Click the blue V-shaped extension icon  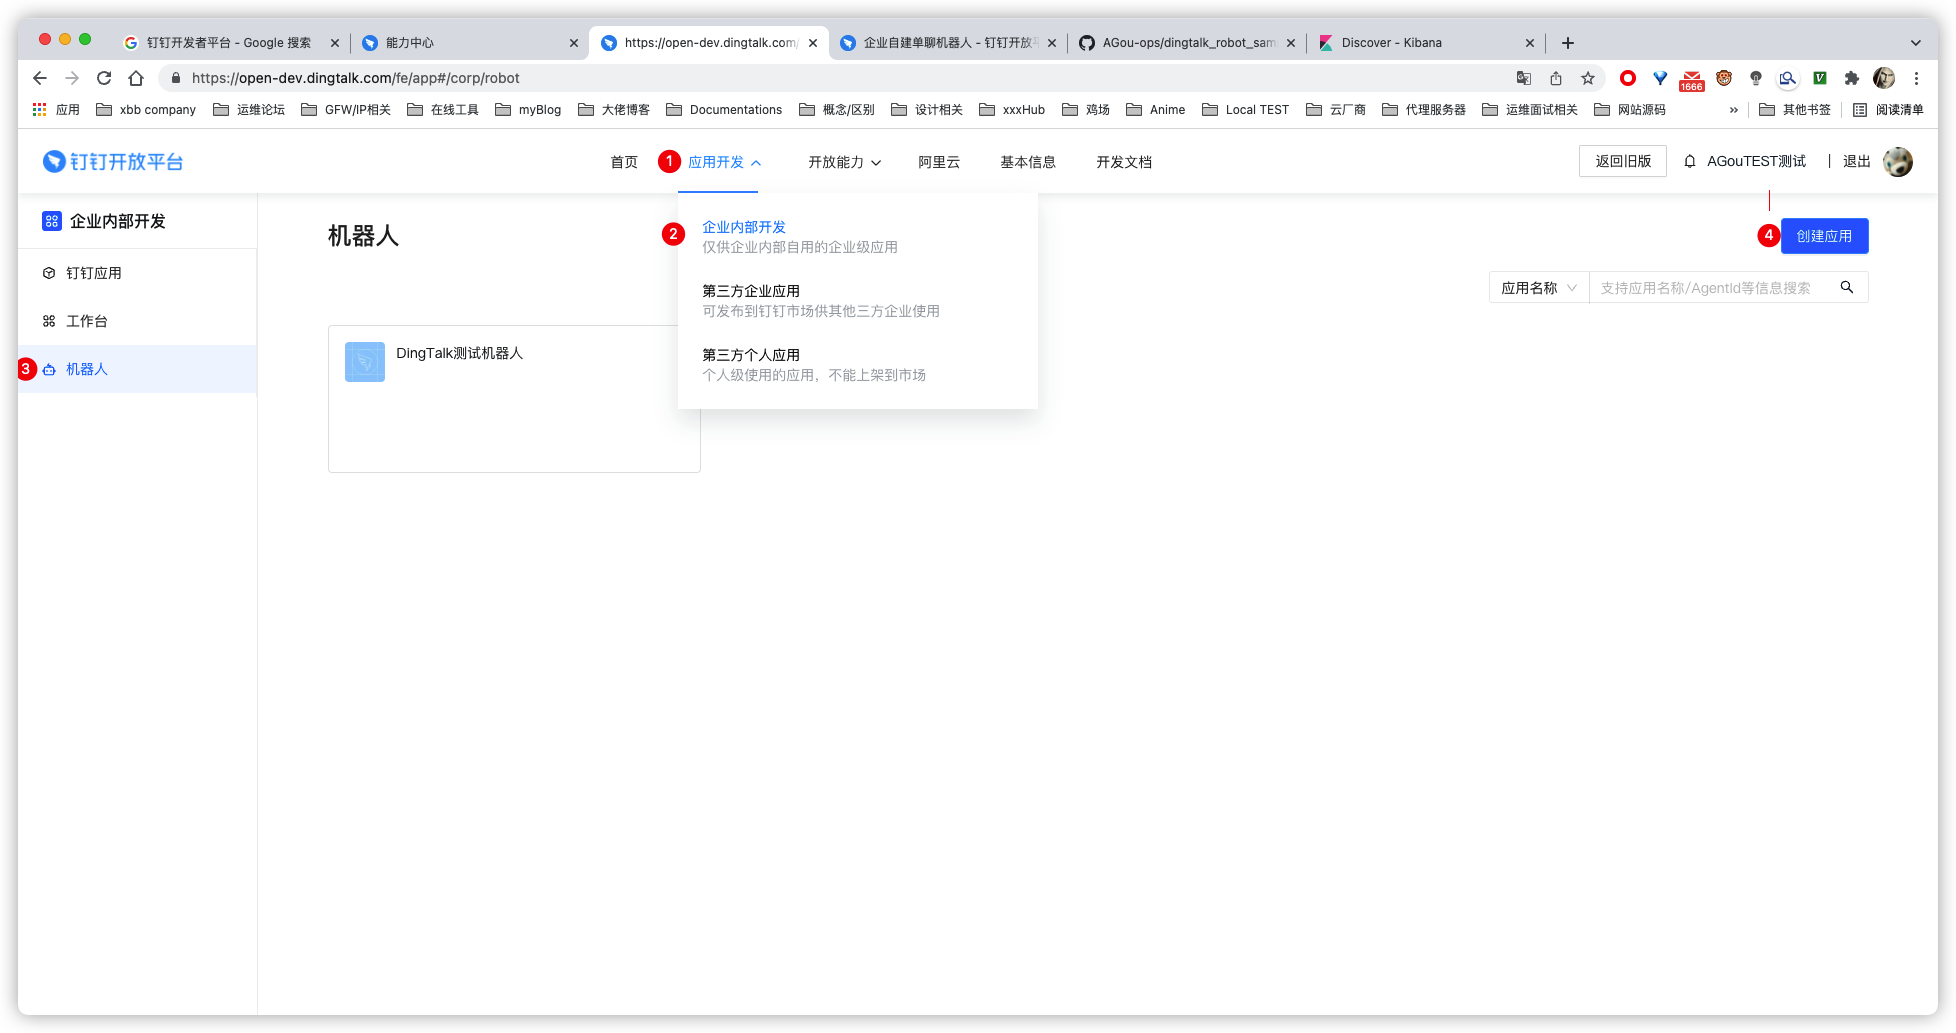point(1660,78)
